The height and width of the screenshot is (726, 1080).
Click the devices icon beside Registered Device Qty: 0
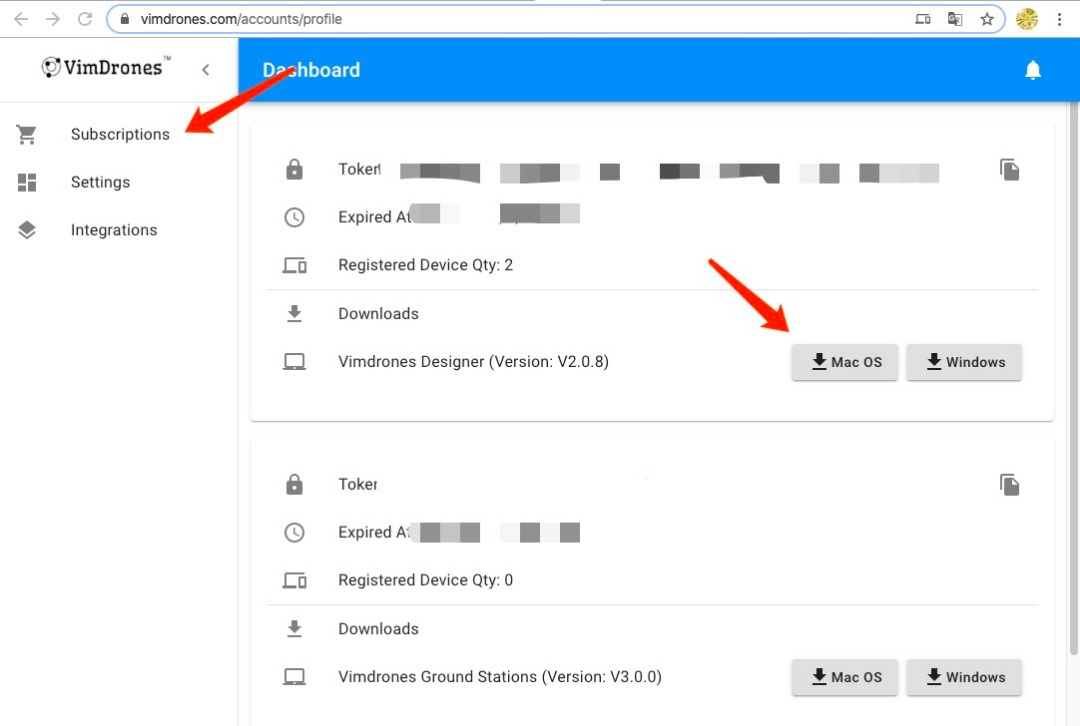tap(295, 581)
